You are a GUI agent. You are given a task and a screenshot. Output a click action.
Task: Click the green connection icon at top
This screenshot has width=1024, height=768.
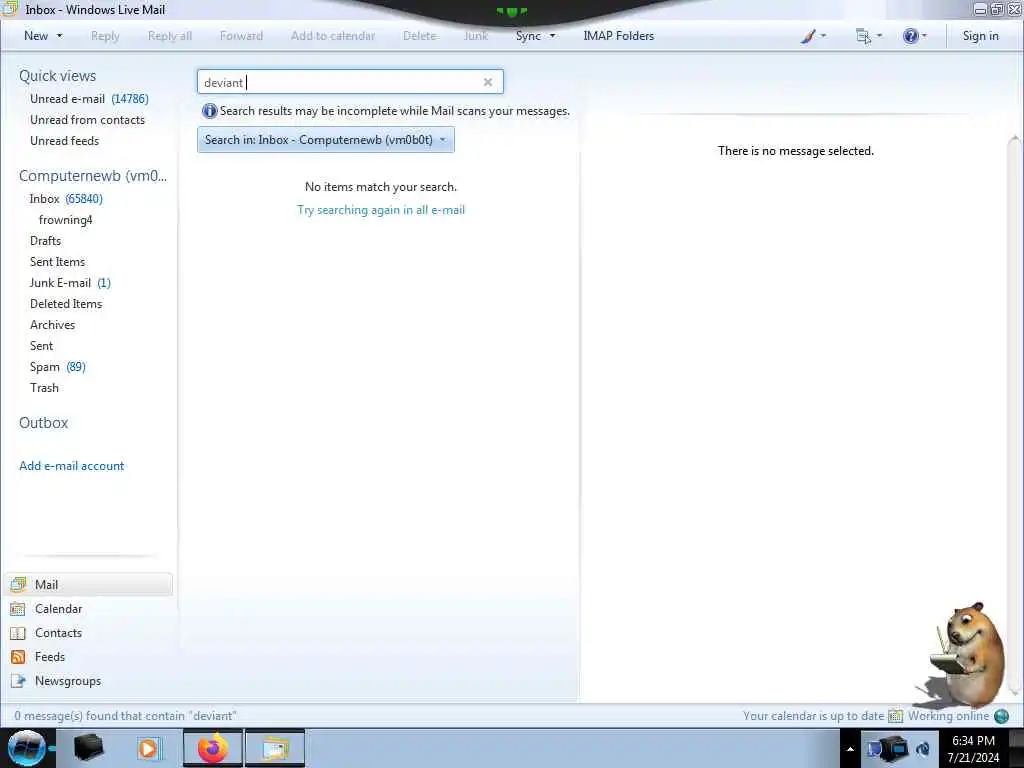[511, 11]
